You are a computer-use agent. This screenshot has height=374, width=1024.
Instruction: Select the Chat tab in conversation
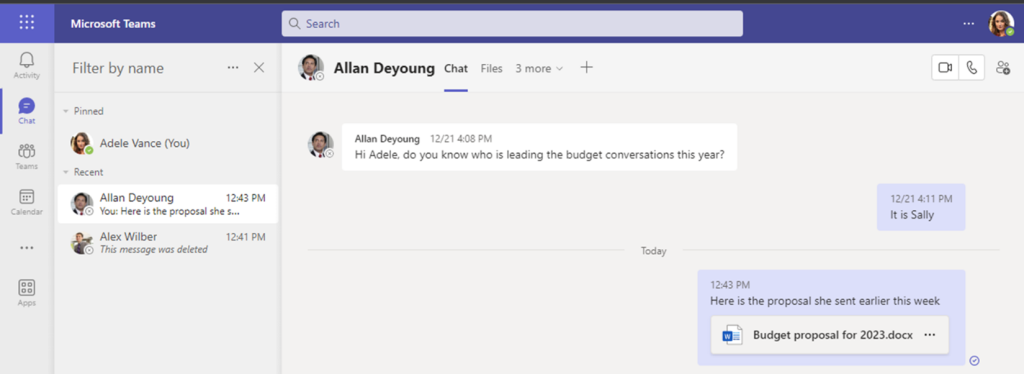pyautogui.click(x=456, y=69)
